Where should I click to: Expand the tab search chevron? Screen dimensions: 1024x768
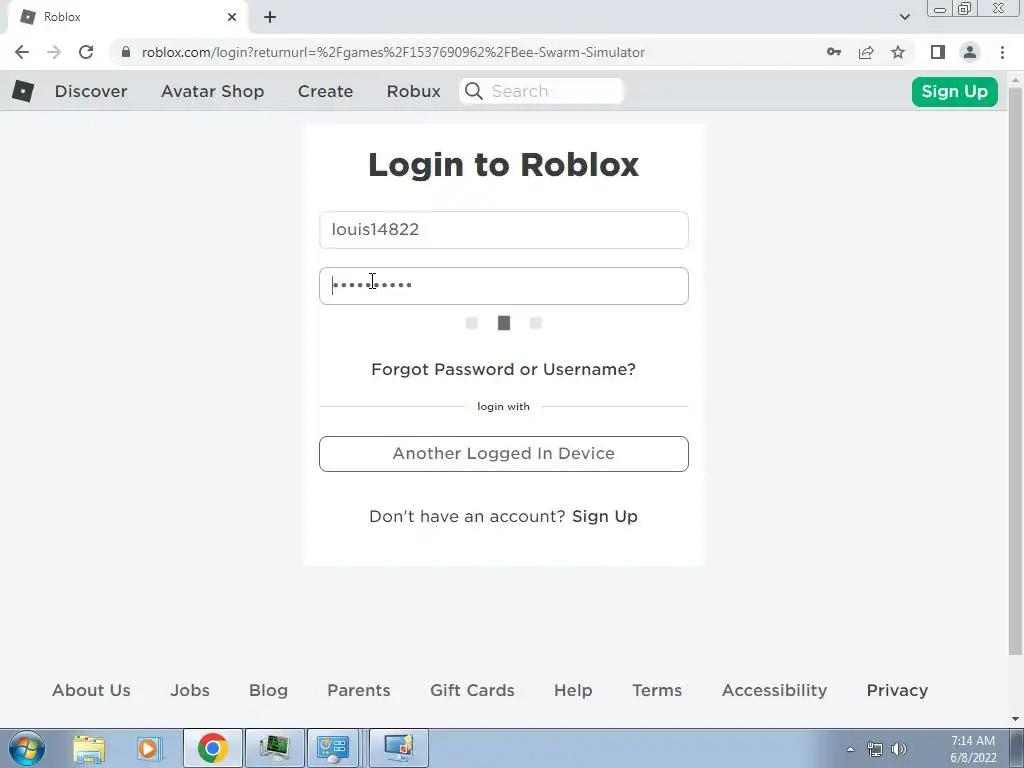904,17
